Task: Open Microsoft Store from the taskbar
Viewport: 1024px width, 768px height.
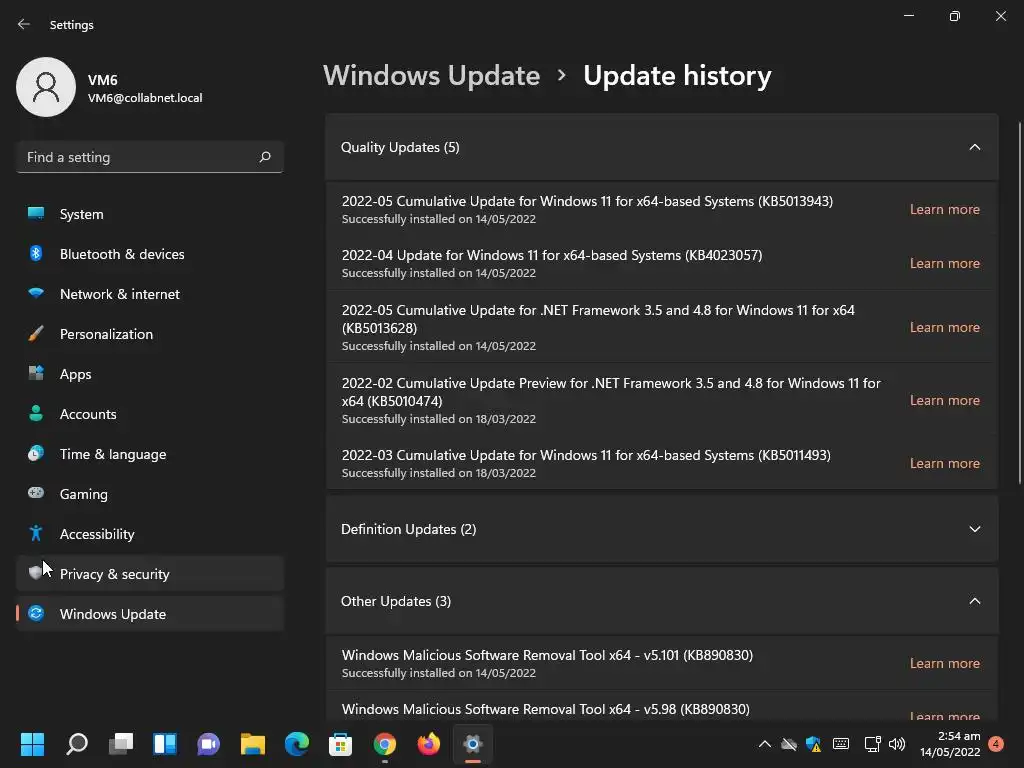Action: pos(340,744)
